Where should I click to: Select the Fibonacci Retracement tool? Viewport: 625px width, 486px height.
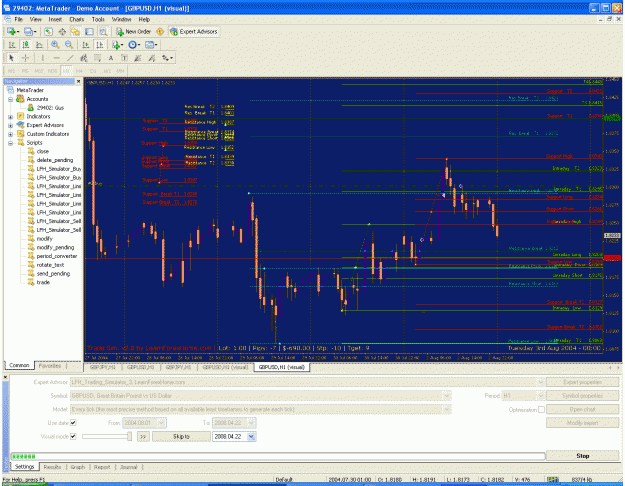97,58
